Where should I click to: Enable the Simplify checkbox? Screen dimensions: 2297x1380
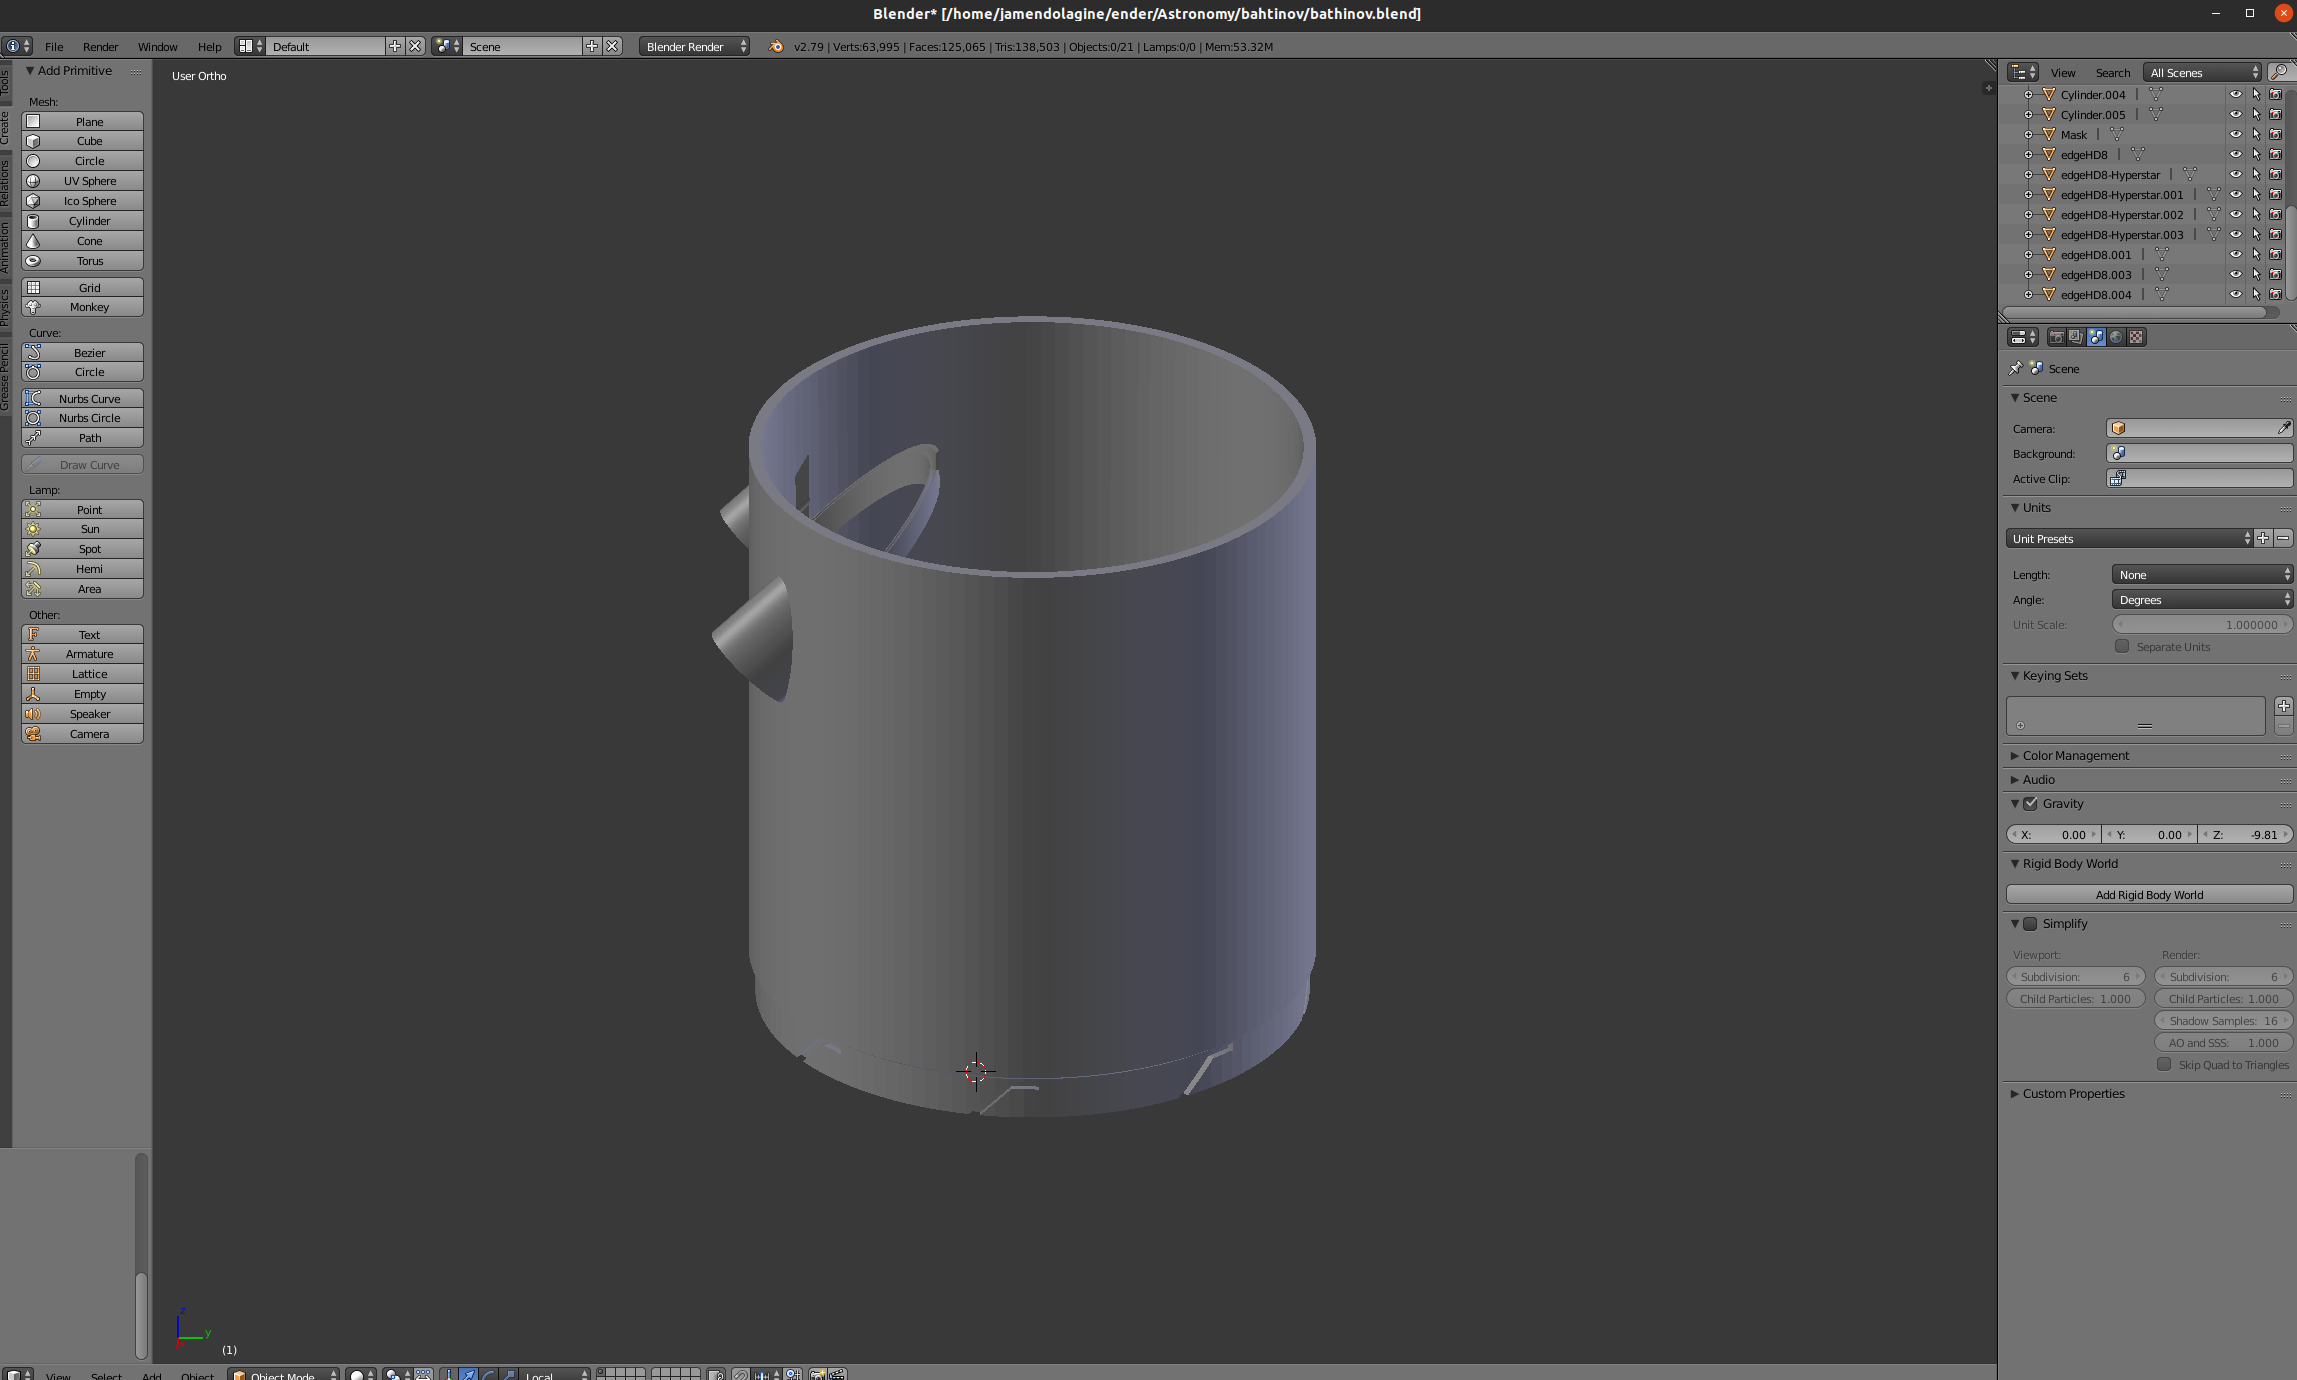coord(2030,923)
